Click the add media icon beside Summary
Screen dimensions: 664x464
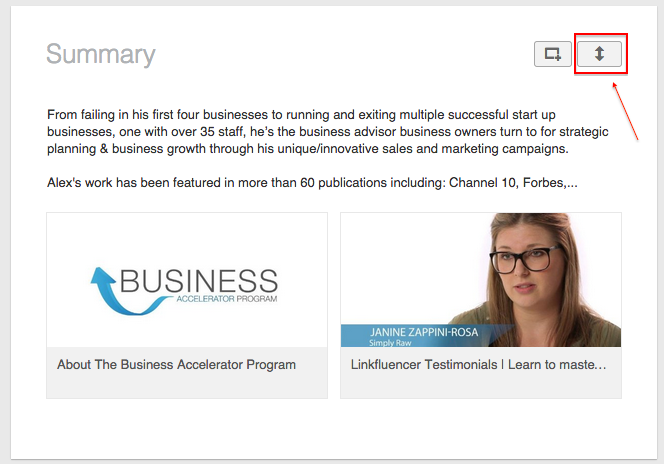click(553, 54)
